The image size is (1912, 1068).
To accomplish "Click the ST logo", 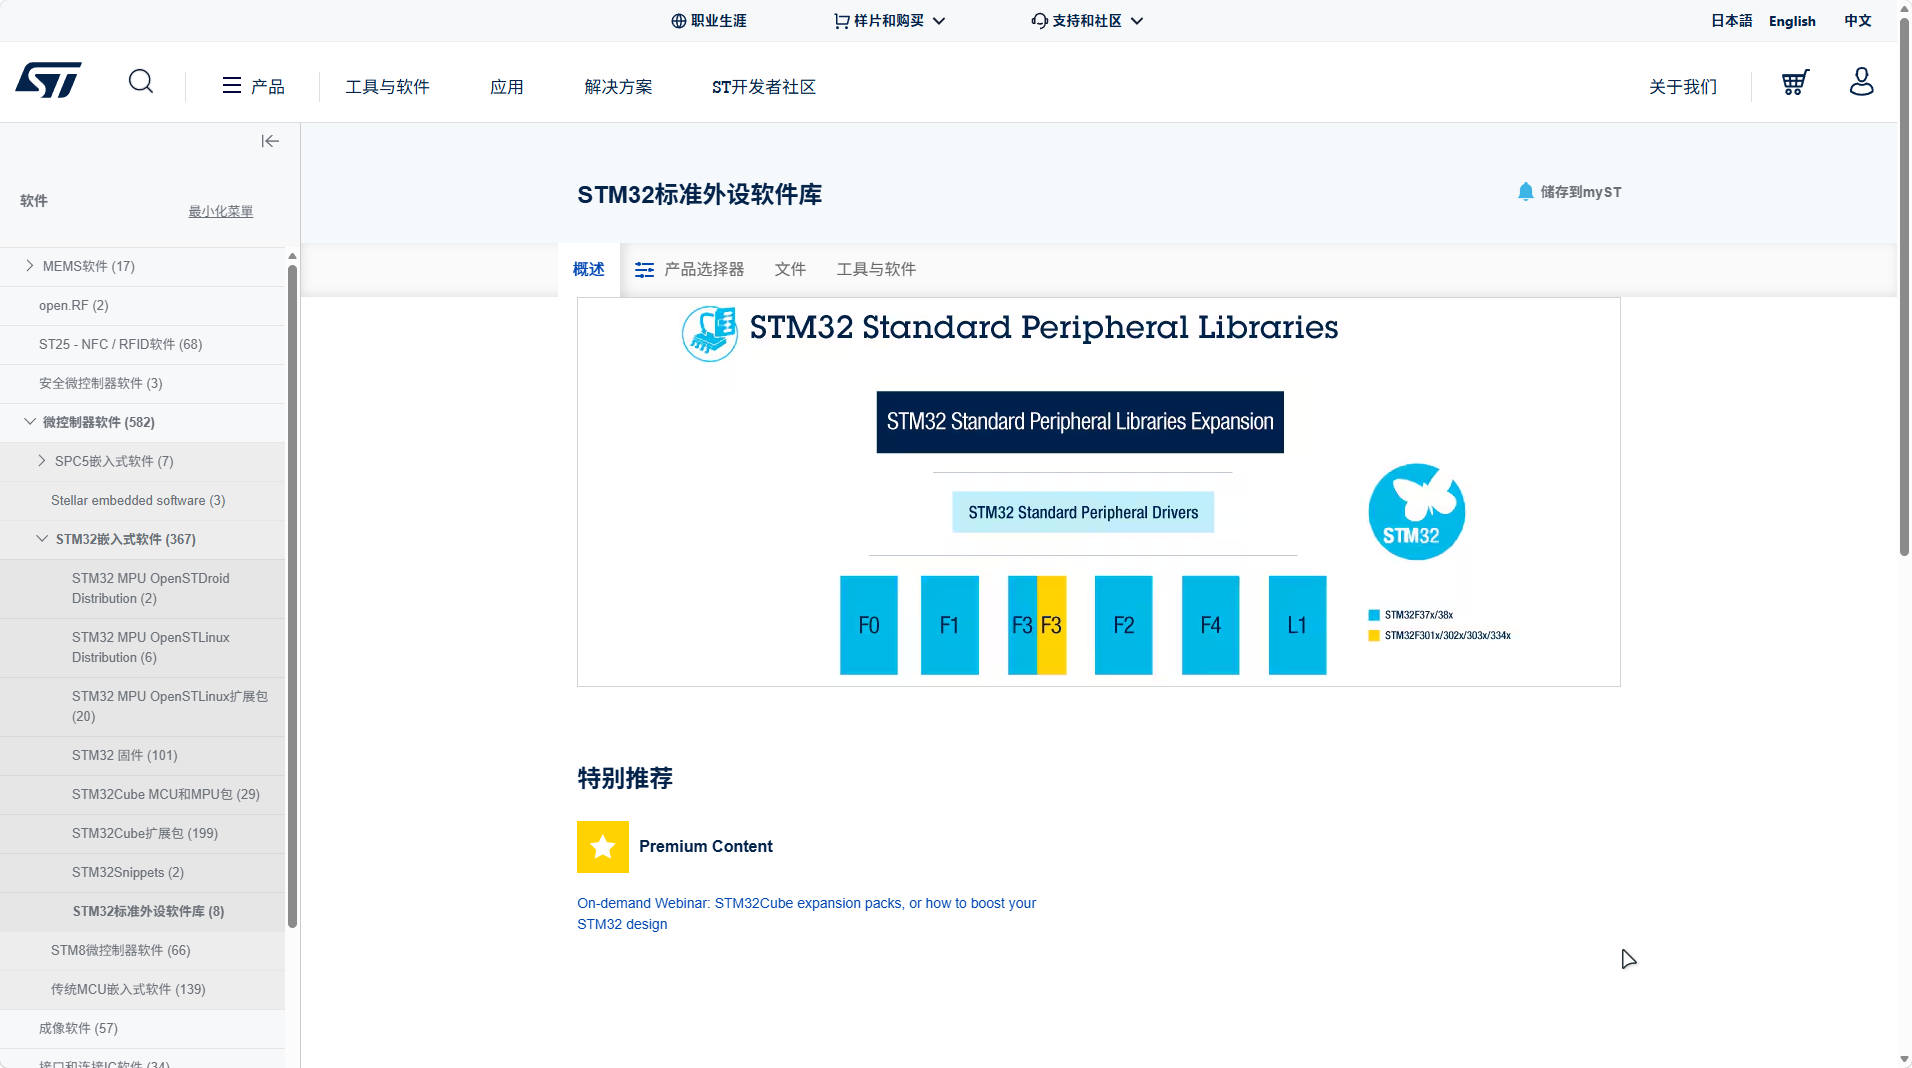I will (x=48, y=81).
